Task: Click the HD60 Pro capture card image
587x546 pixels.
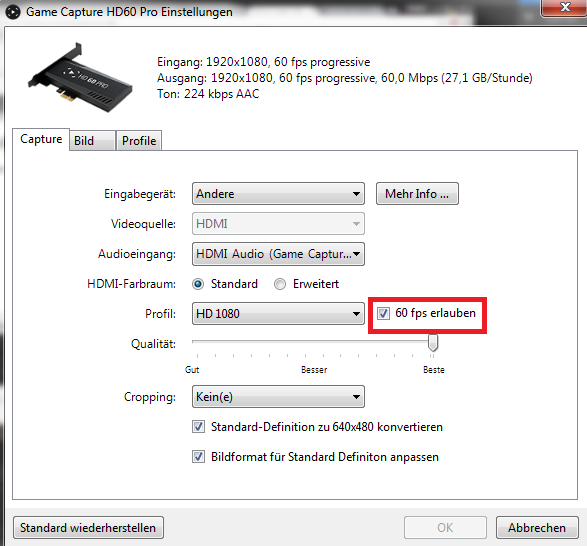Action: (x=80, y=78)
